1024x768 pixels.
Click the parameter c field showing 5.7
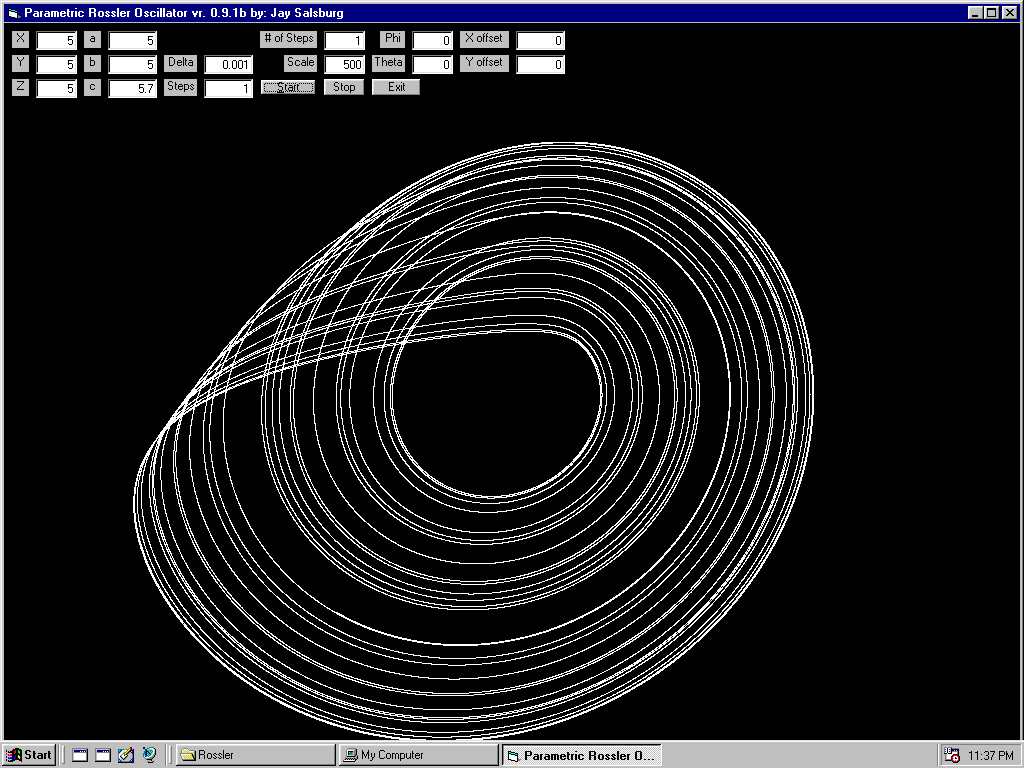[133, 89]
